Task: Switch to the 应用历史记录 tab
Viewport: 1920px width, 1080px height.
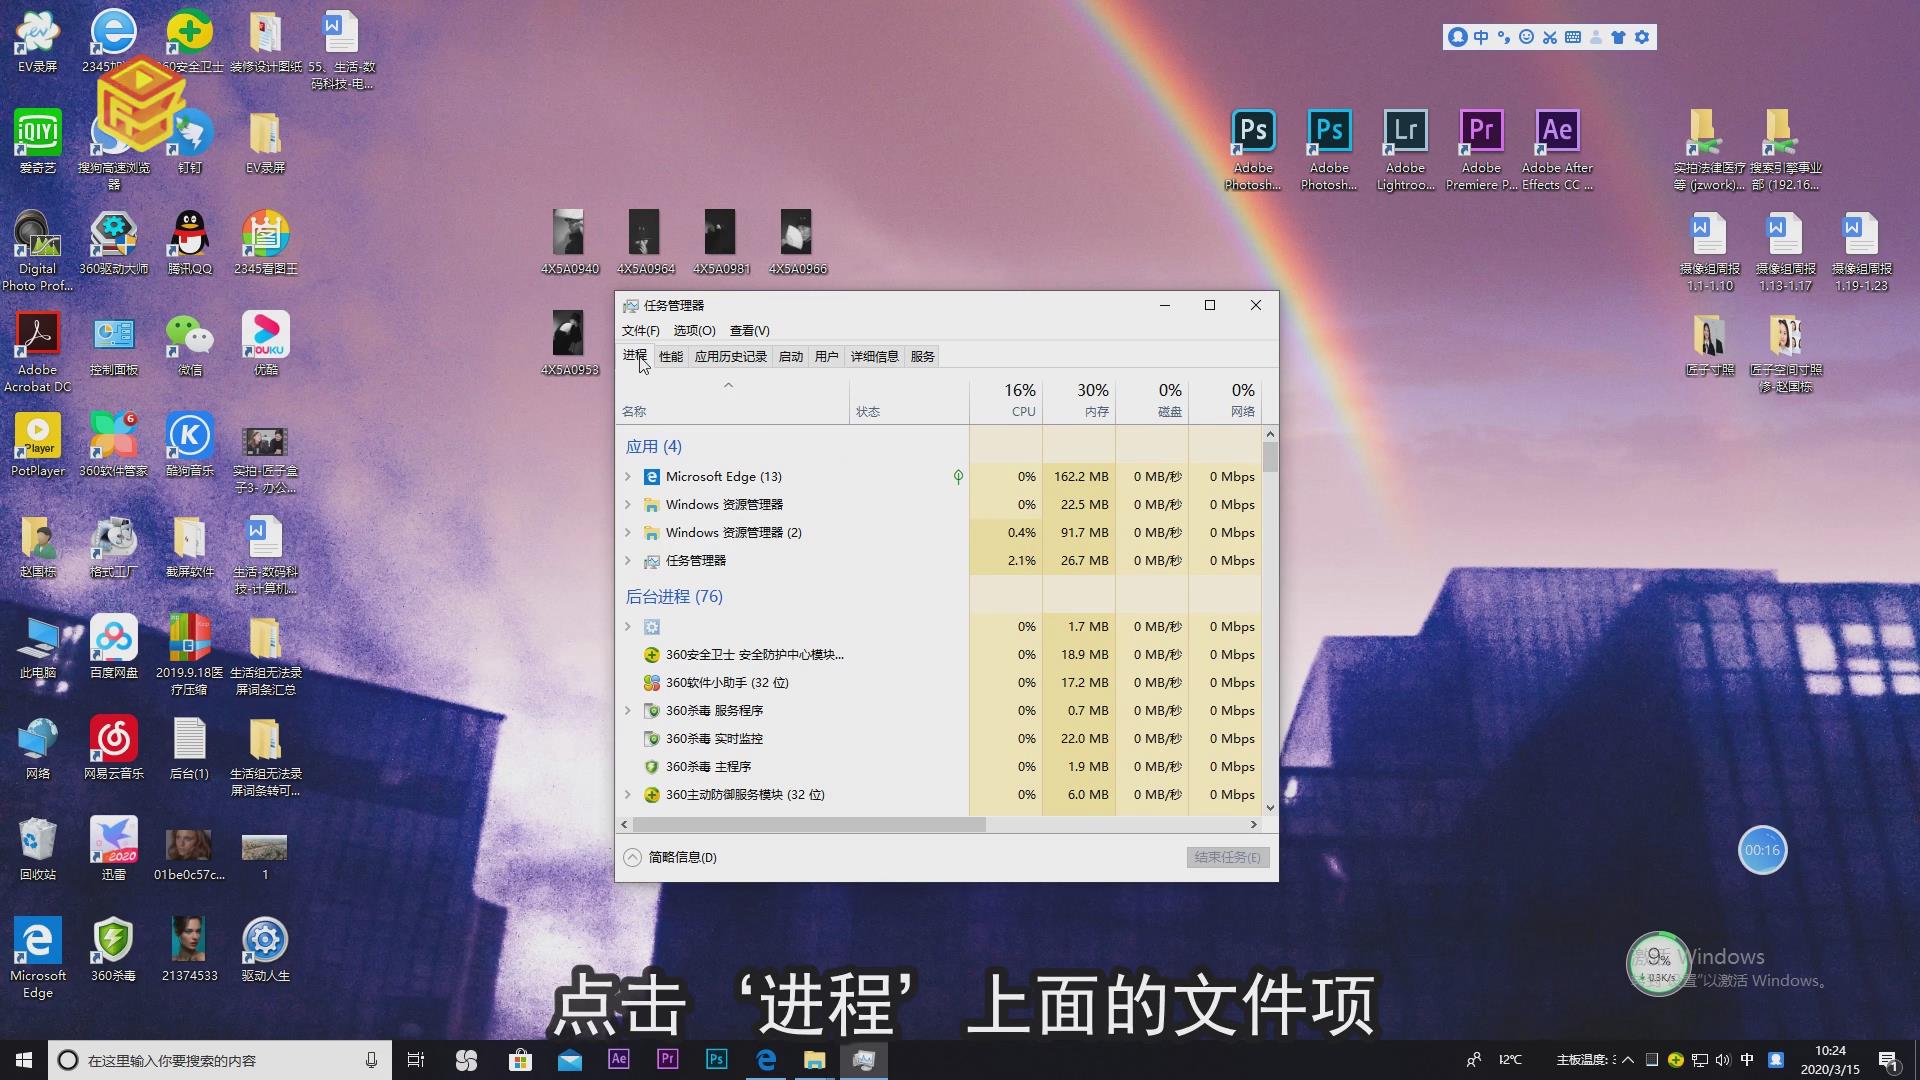Action: coord(730,356)
